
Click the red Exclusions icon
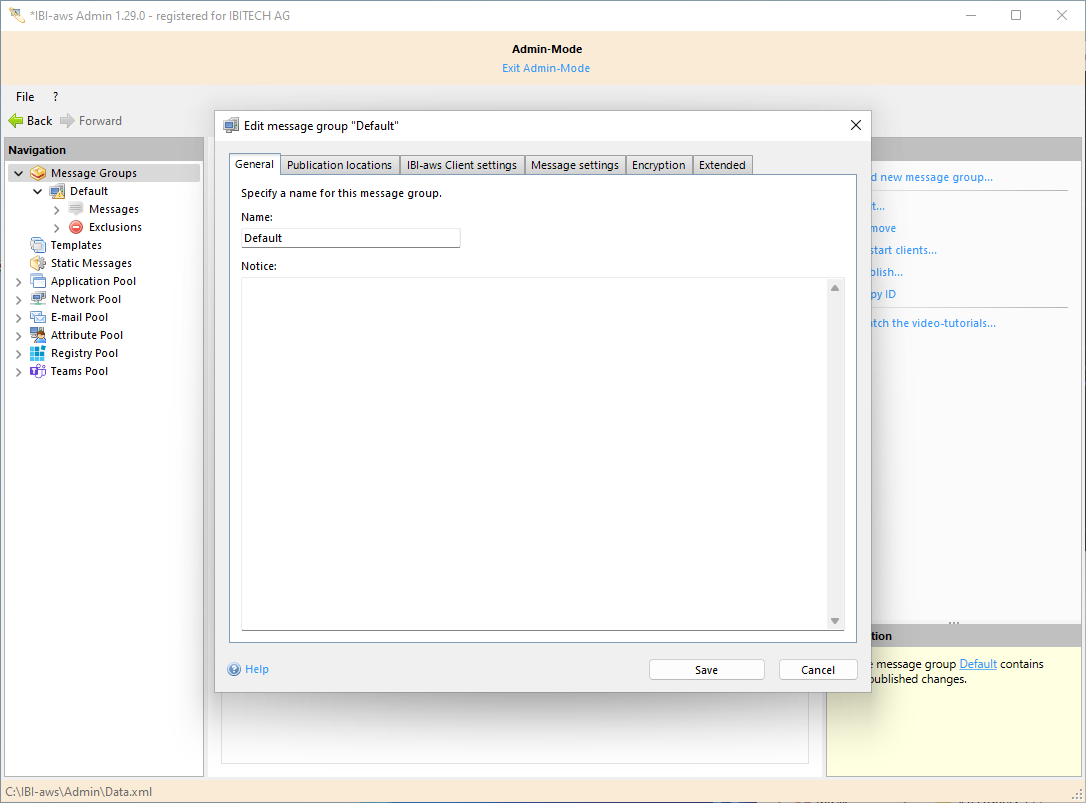pos(76,227)
